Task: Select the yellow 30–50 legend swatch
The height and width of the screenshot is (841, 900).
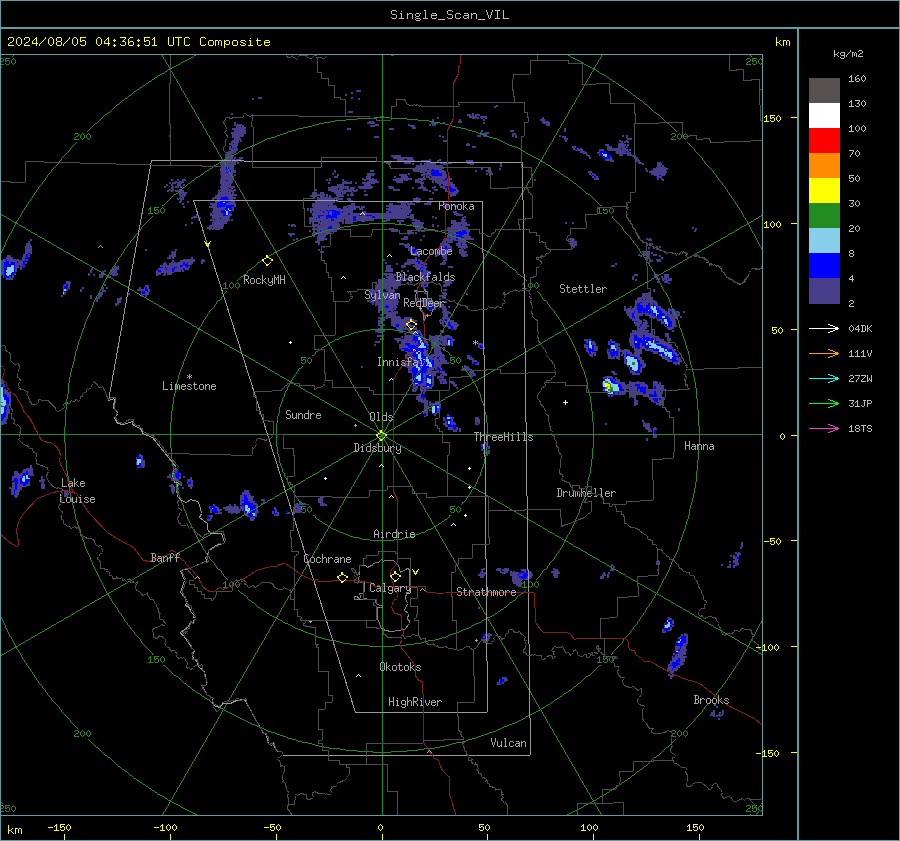Action: (824, 191)
